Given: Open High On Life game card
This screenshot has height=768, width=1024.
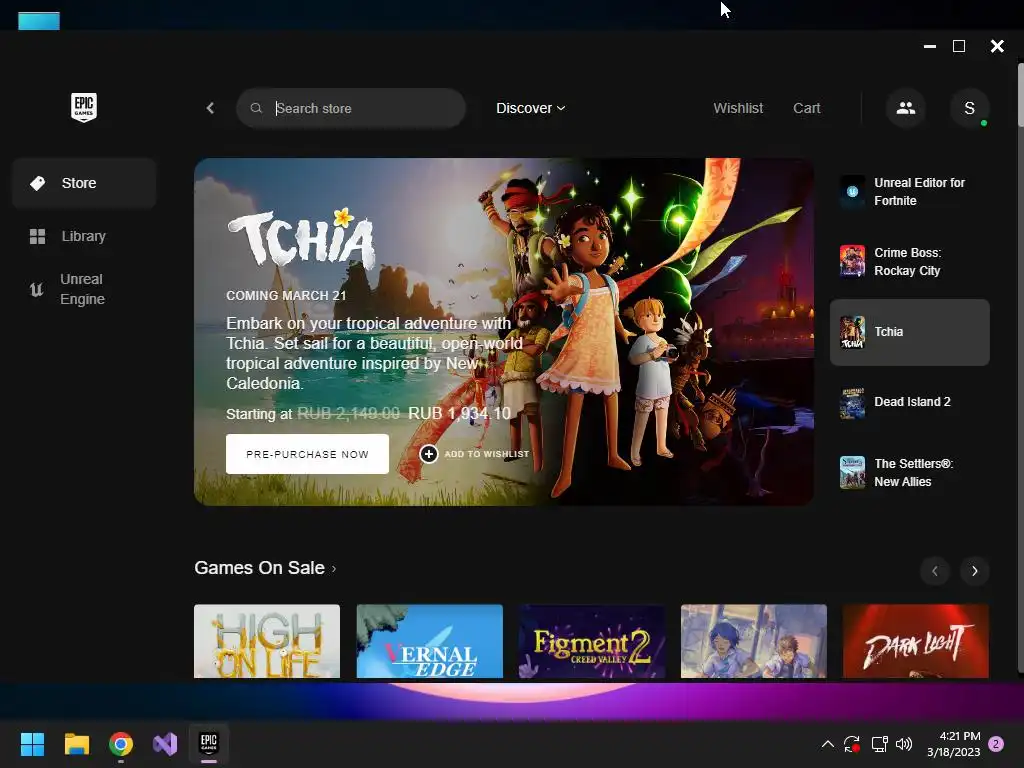Looking at the screenshot, I should tap(267, 641).
